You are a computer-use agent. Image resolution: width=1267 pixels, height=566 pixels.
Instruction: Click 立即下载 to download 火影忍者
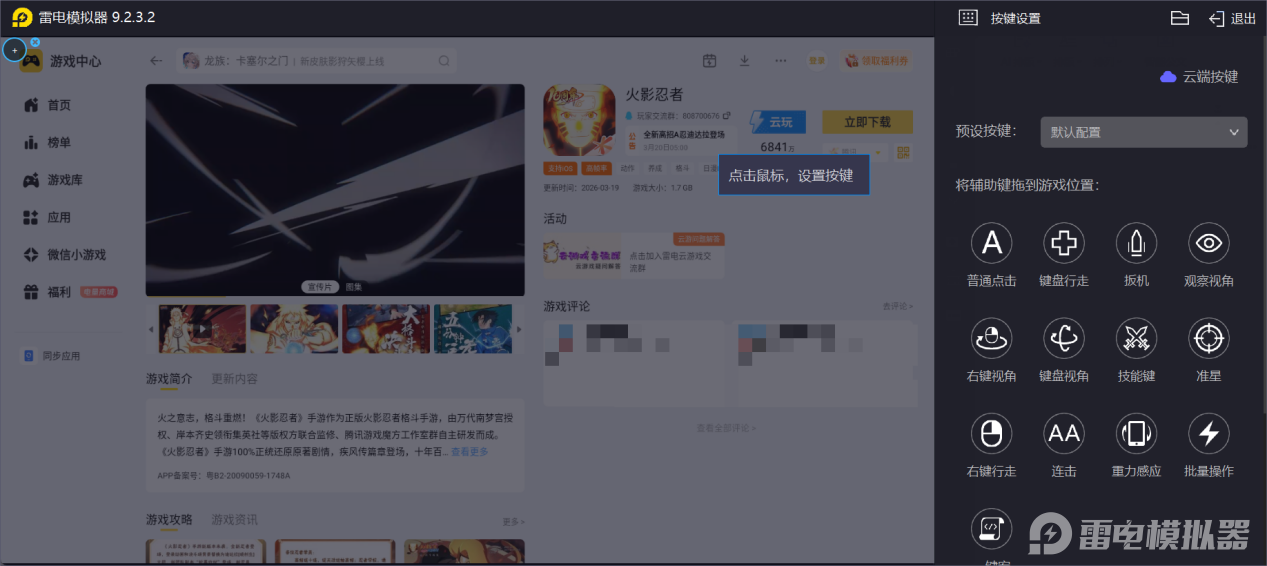(867, 122)
